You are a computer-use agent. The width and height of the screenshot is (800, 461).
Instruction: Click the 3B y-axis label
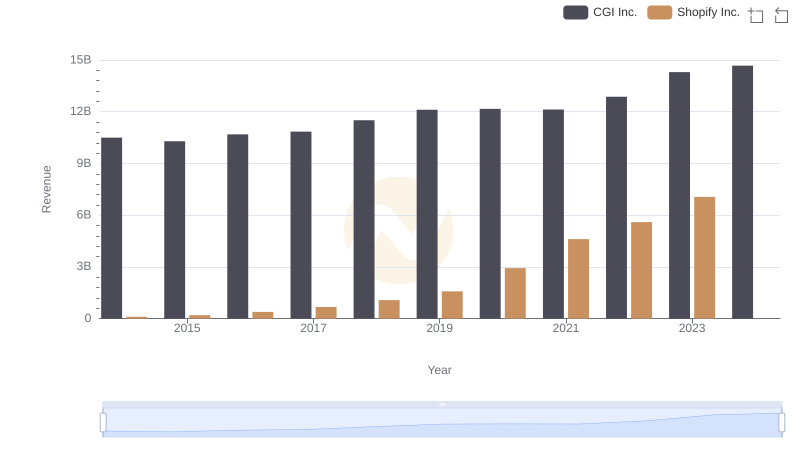click(x=84, y=267)
